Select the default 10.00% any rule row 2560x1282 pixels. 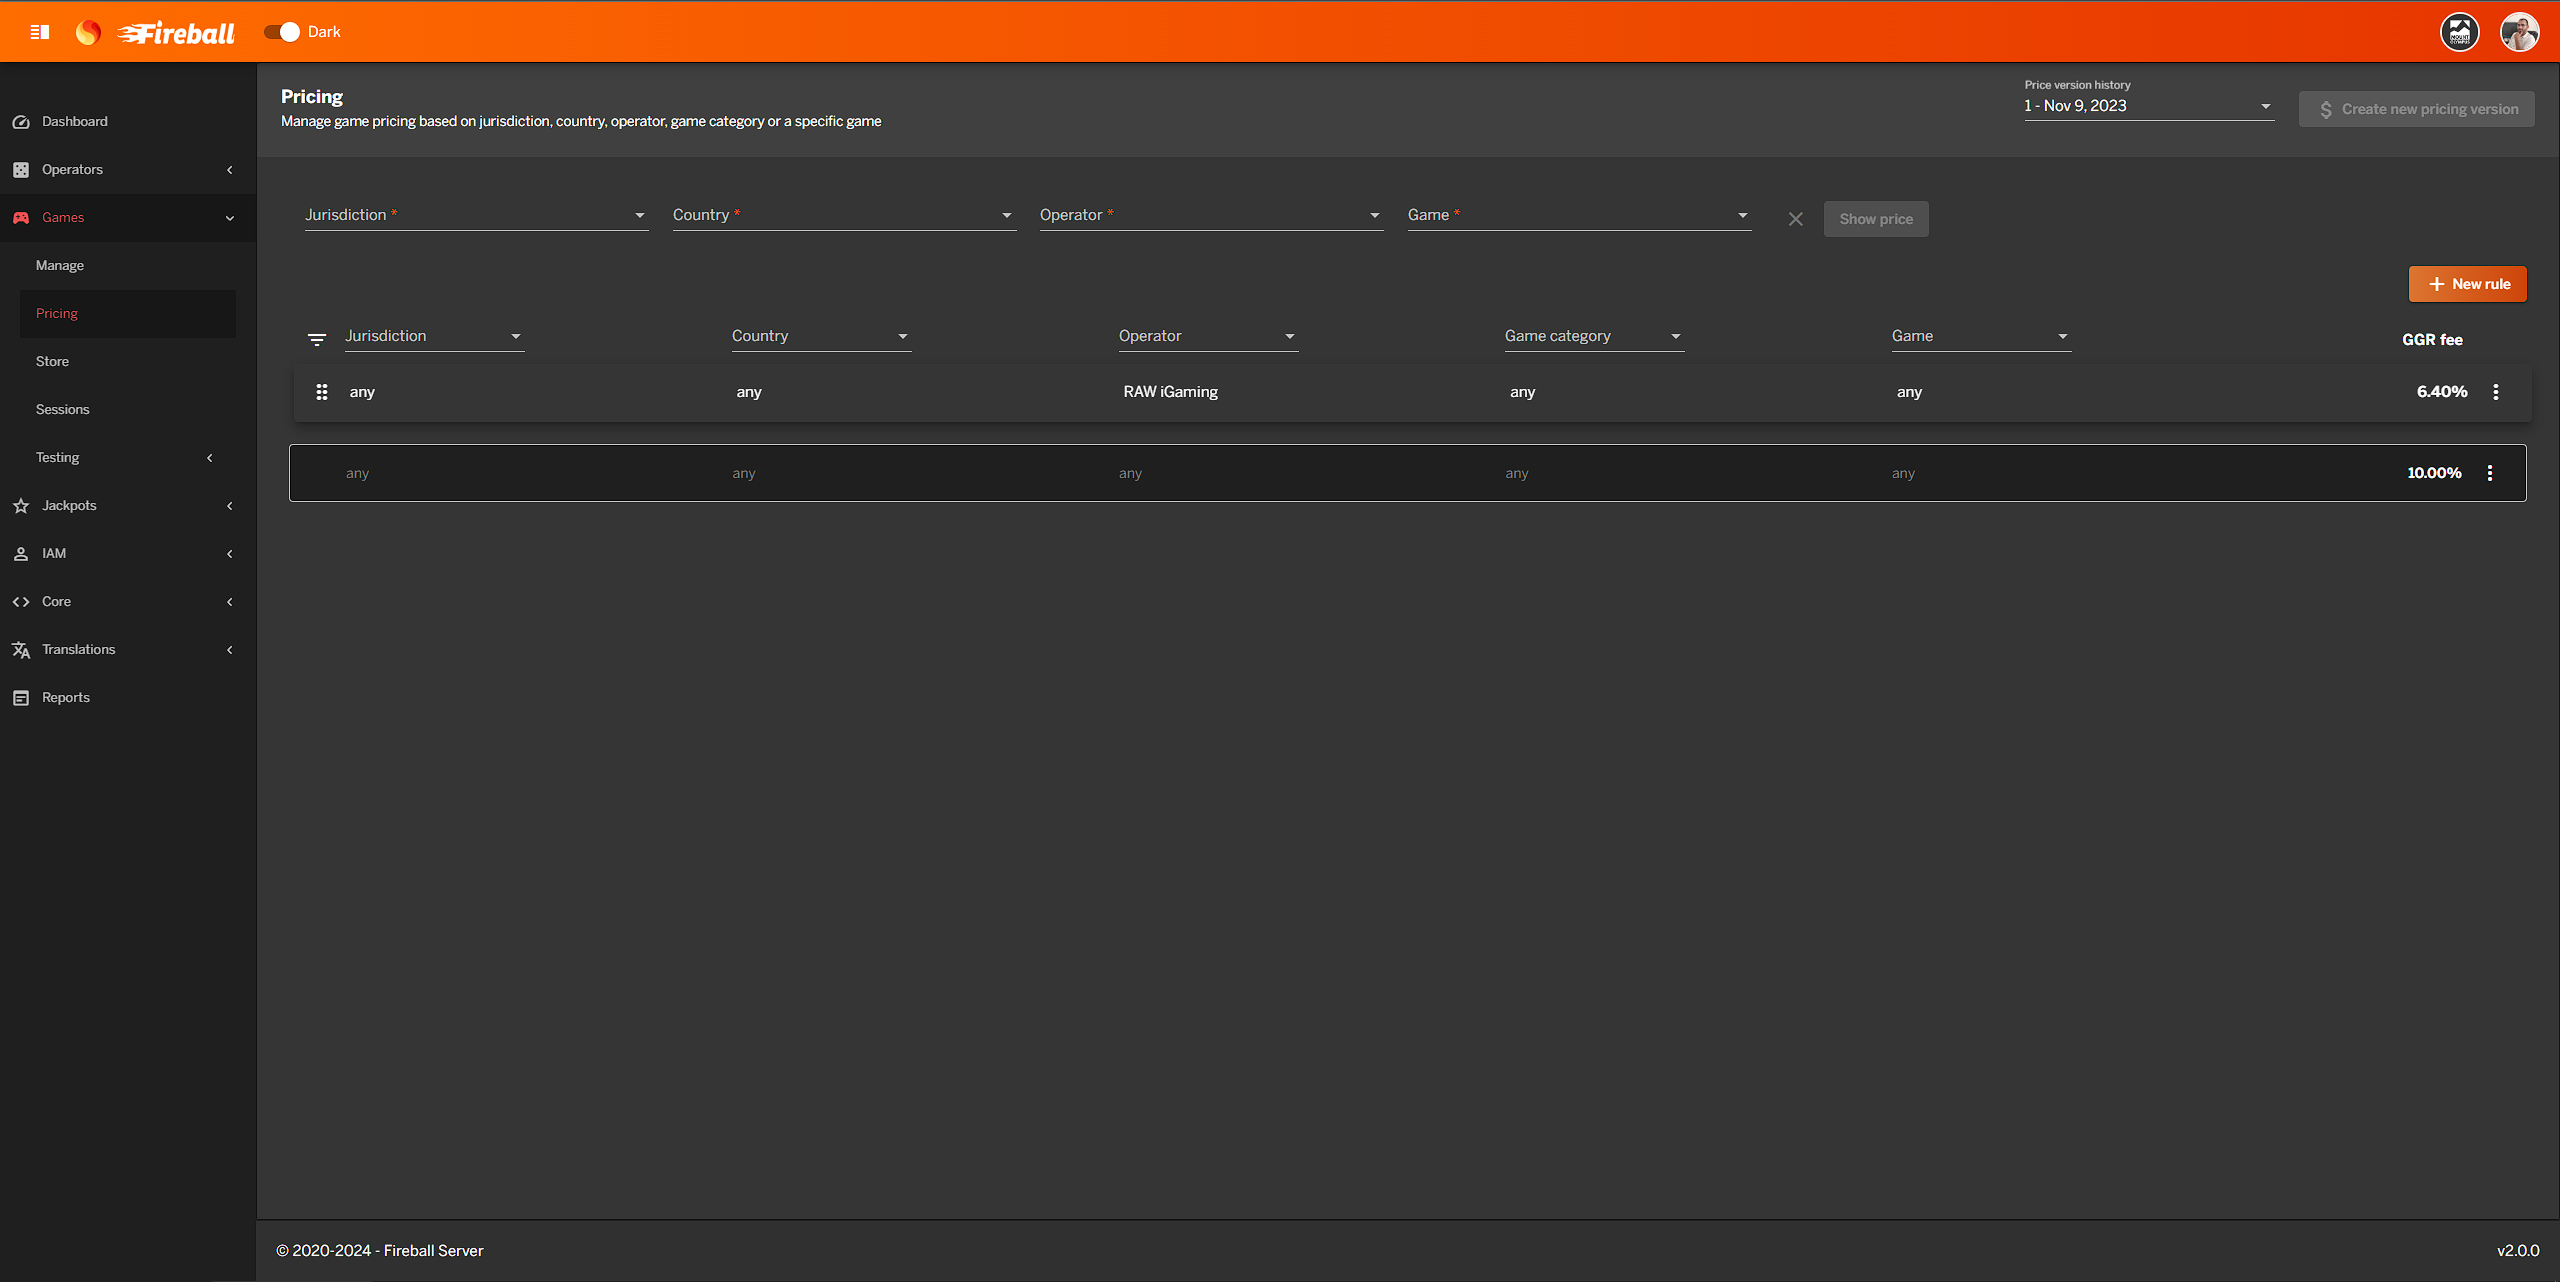coord(1300,473)
